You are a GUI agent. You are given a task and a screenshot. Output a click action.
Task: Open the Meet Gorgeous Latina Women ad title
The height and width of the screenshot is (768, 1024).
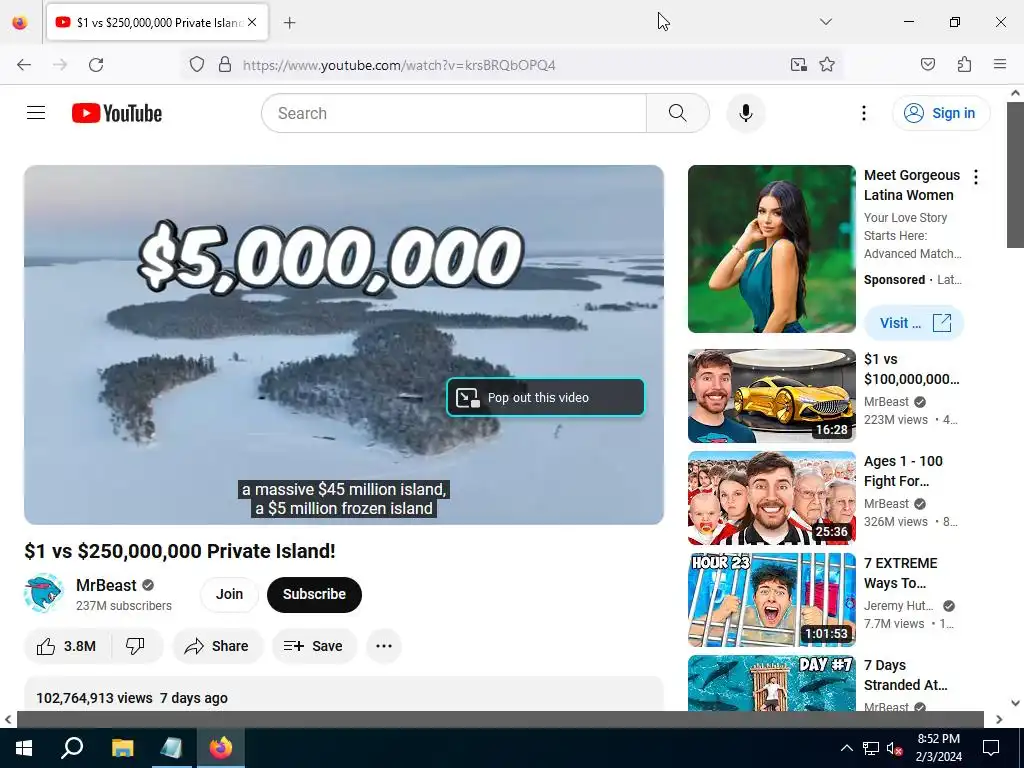pyautogui.click(x=912, y=185)
